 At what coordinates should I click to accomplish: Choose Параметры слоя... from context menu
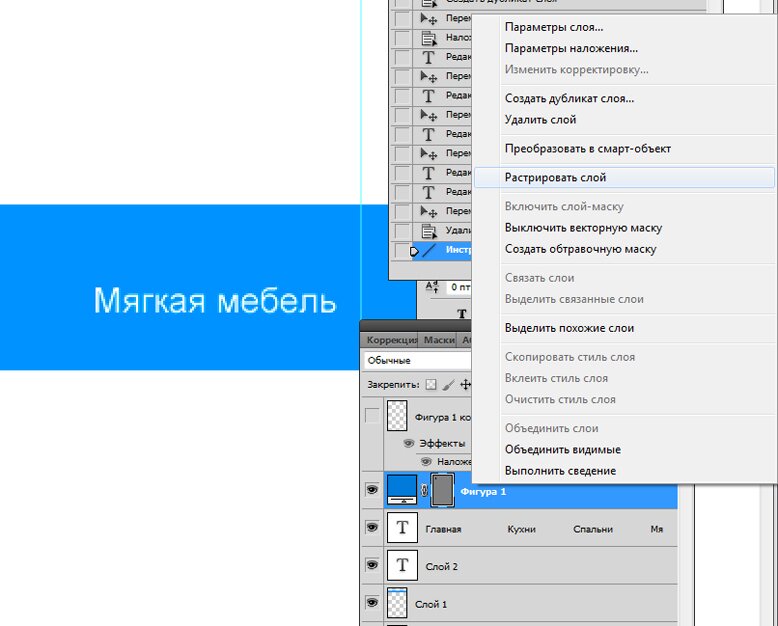pos(554,27)
